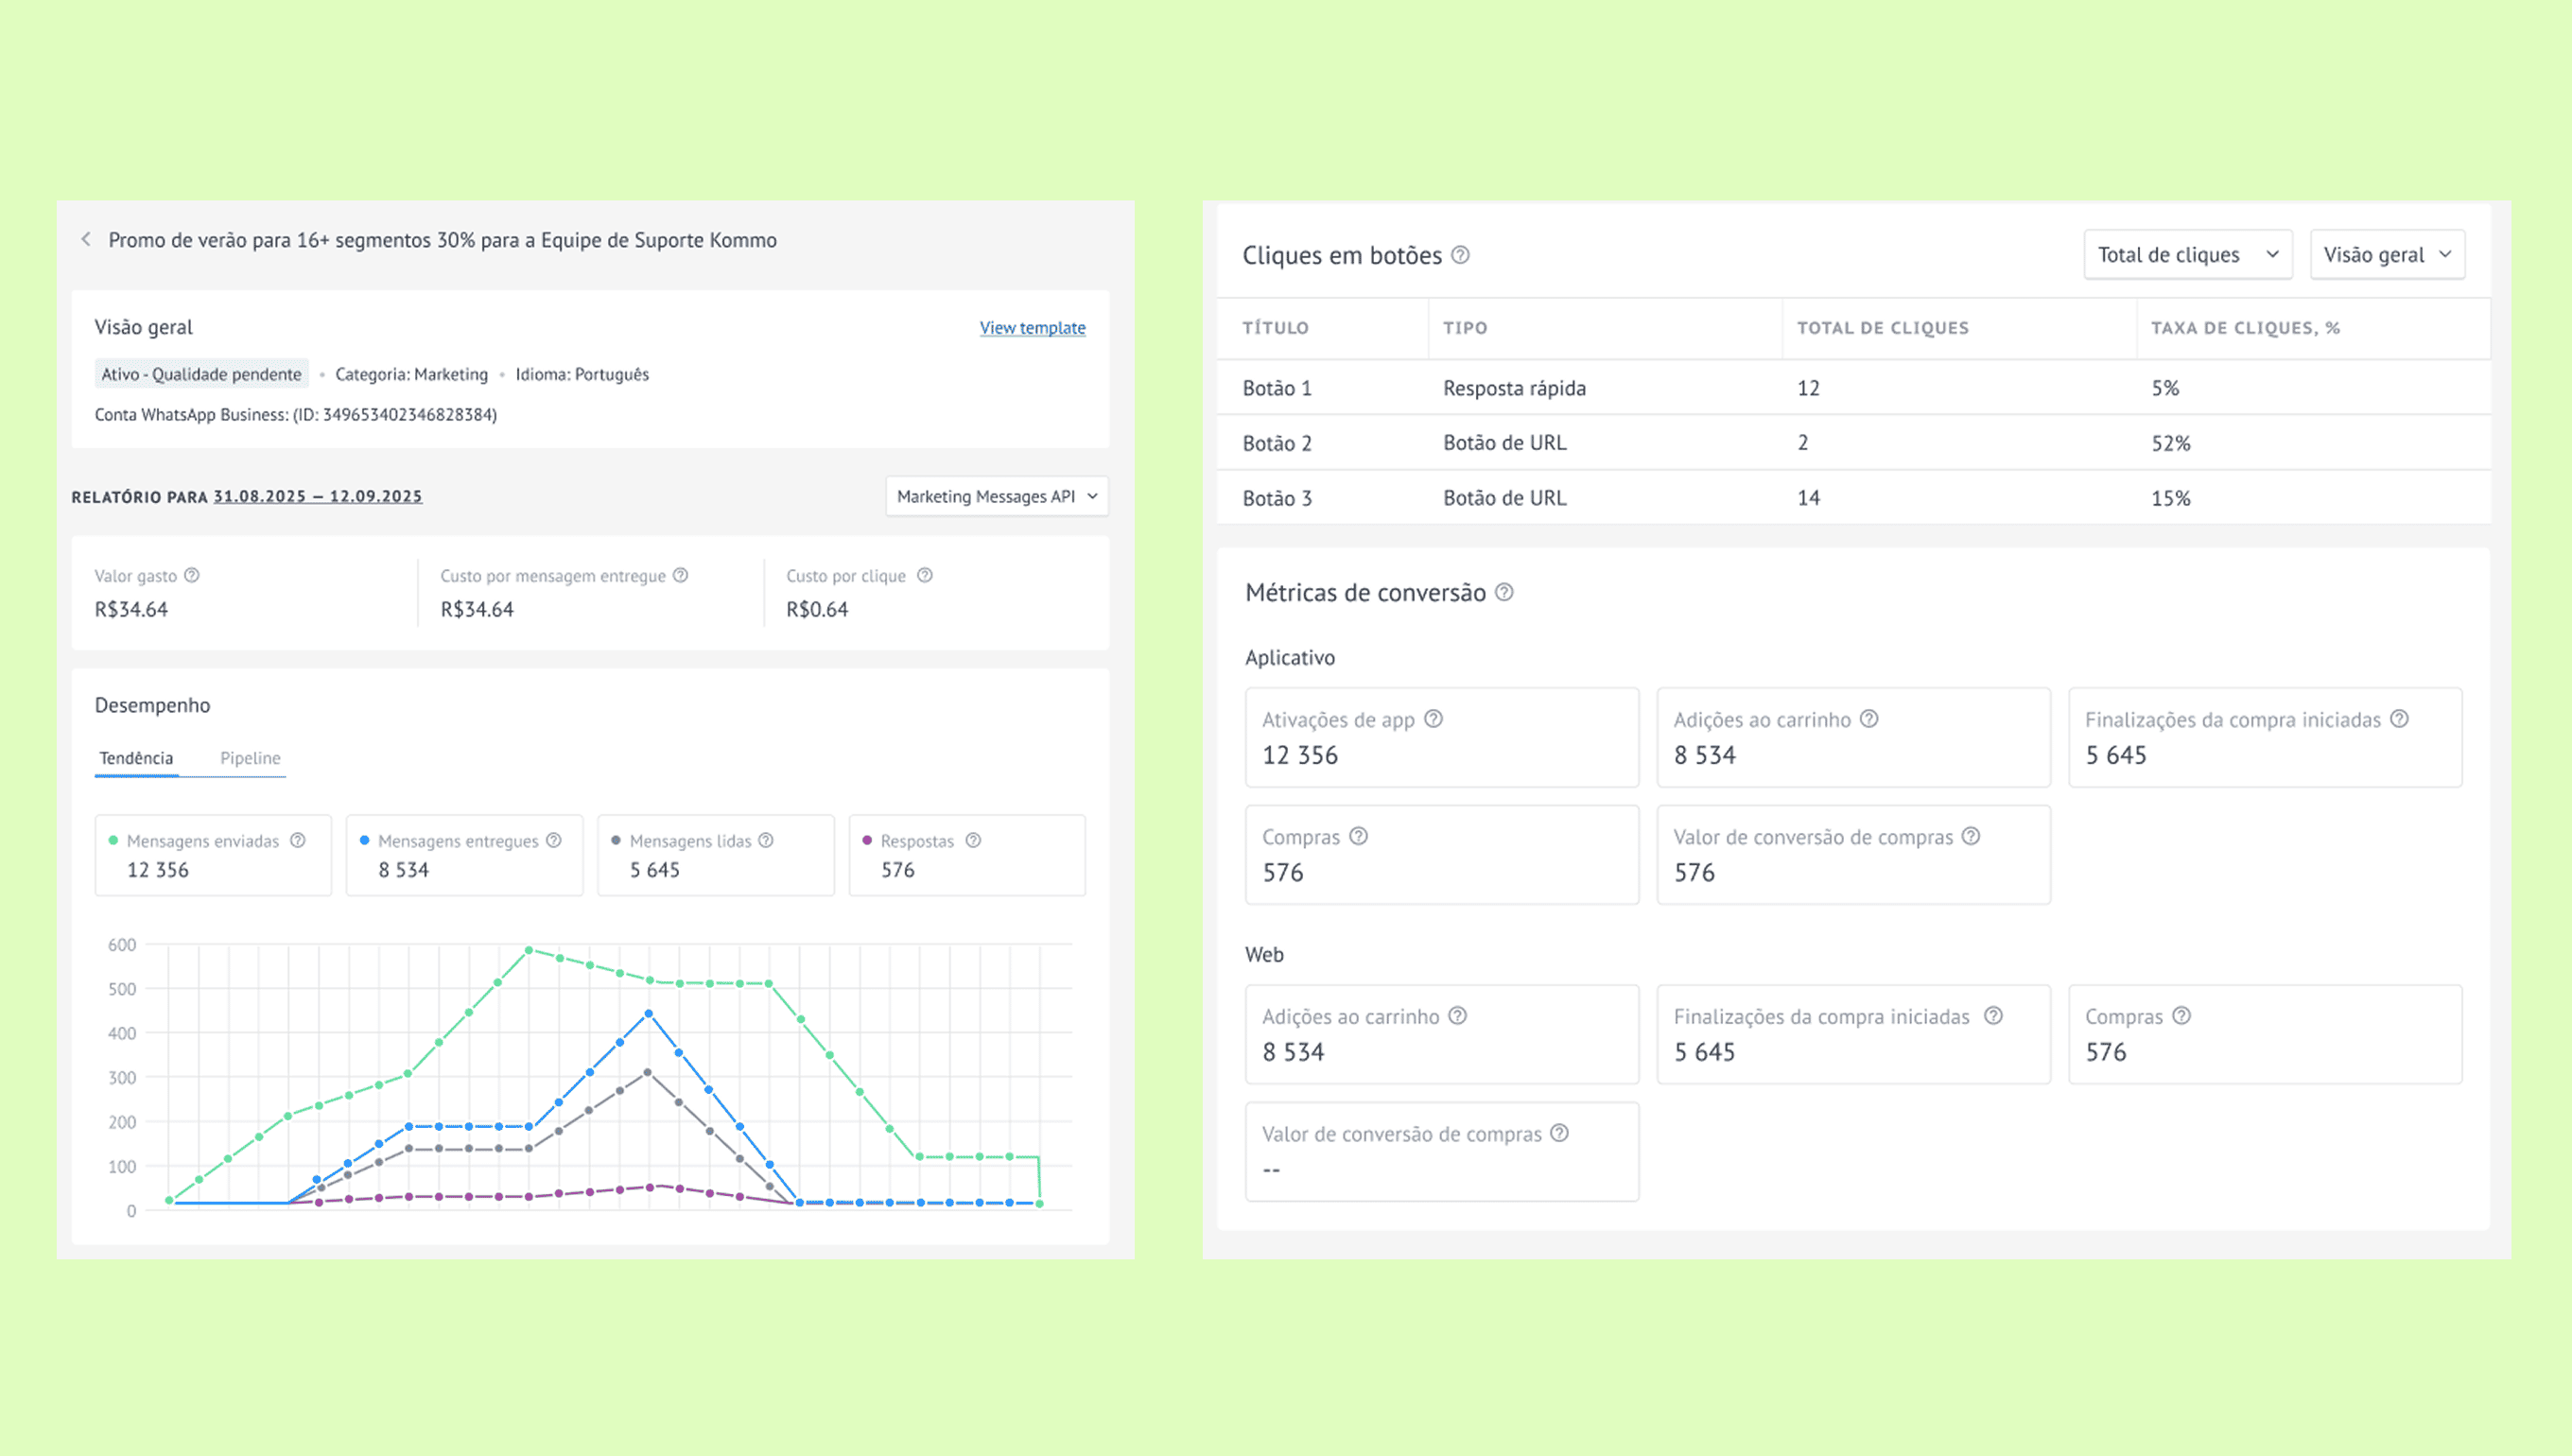Open the Marketing Messages API dropdown
2572x1456 pixels.
pos(996,496)
